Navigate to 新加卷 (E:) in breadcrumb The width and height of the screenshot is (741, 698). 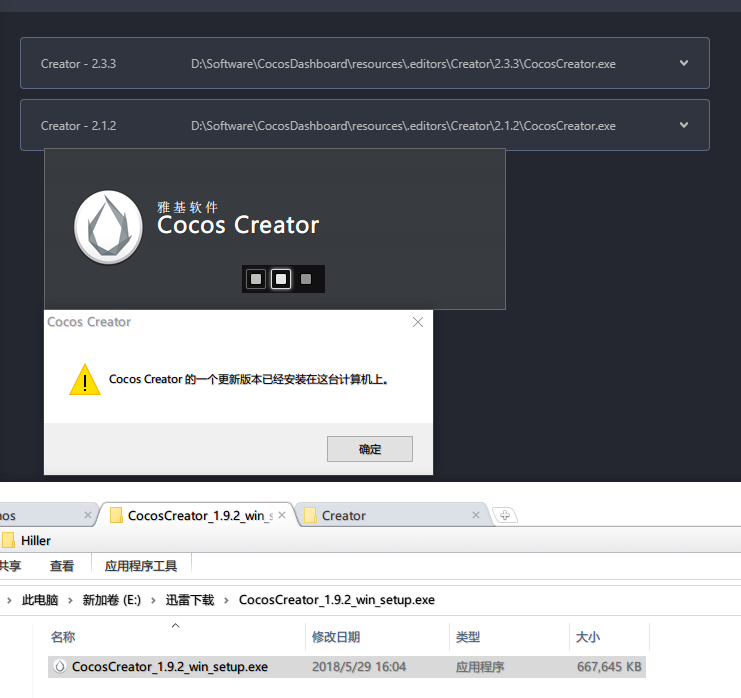click(x=112, y=600)
